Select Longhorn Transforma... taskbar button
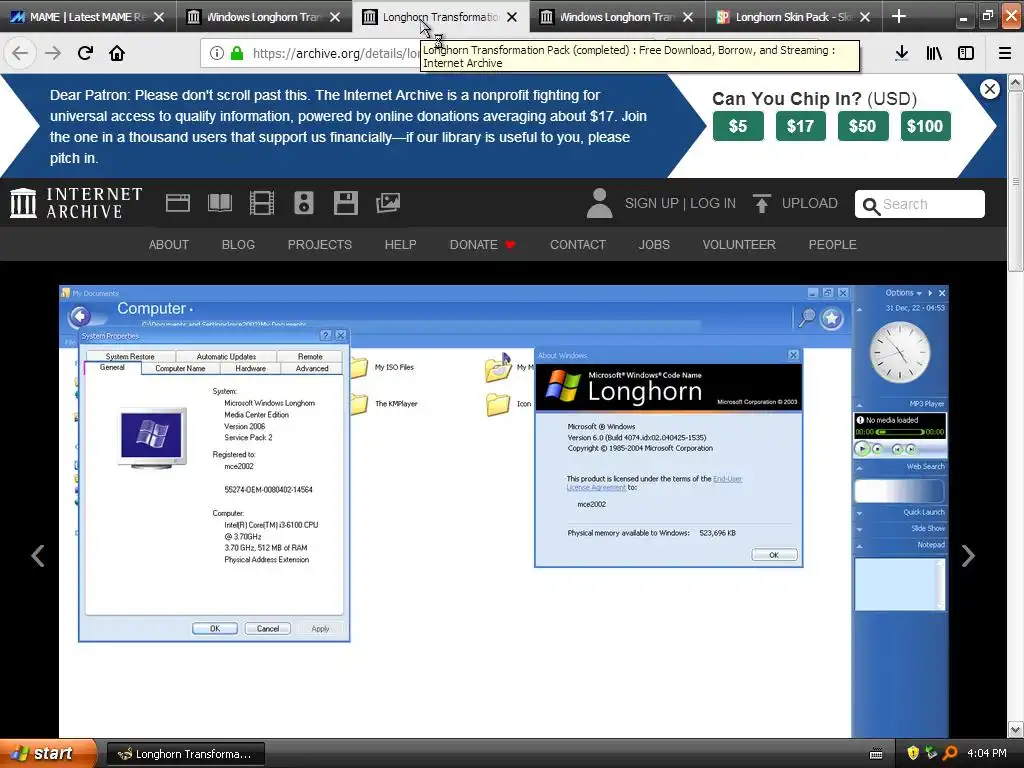This screenshot has width=1024, height=768. pos(185,754)
